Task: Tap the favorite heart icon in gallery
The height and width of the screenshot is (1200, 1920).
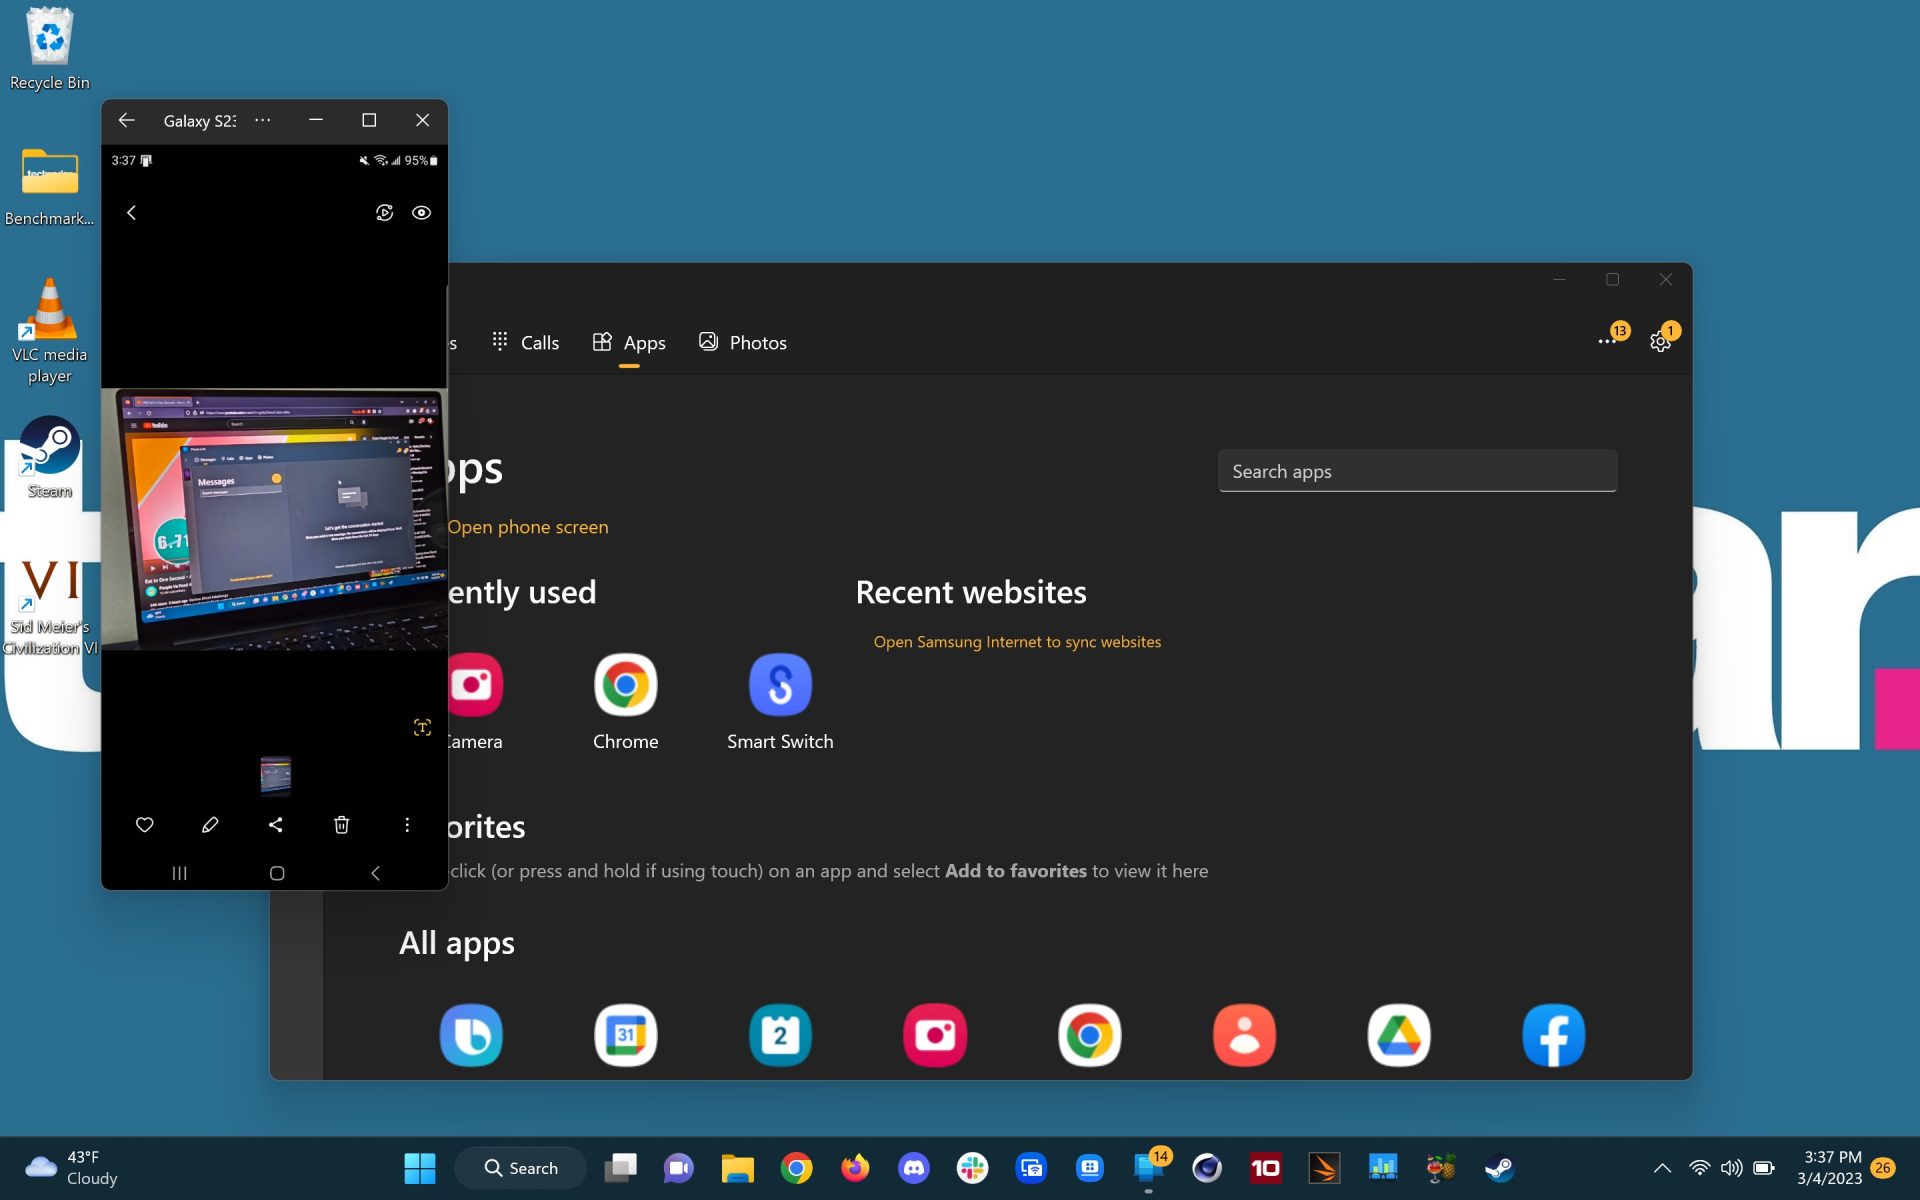Action: (144, 825)
